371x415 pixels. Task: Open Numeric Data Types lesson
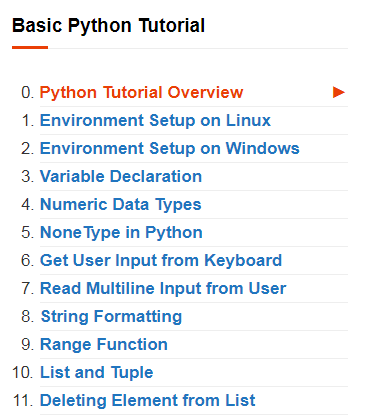click(x=121, y=204)
